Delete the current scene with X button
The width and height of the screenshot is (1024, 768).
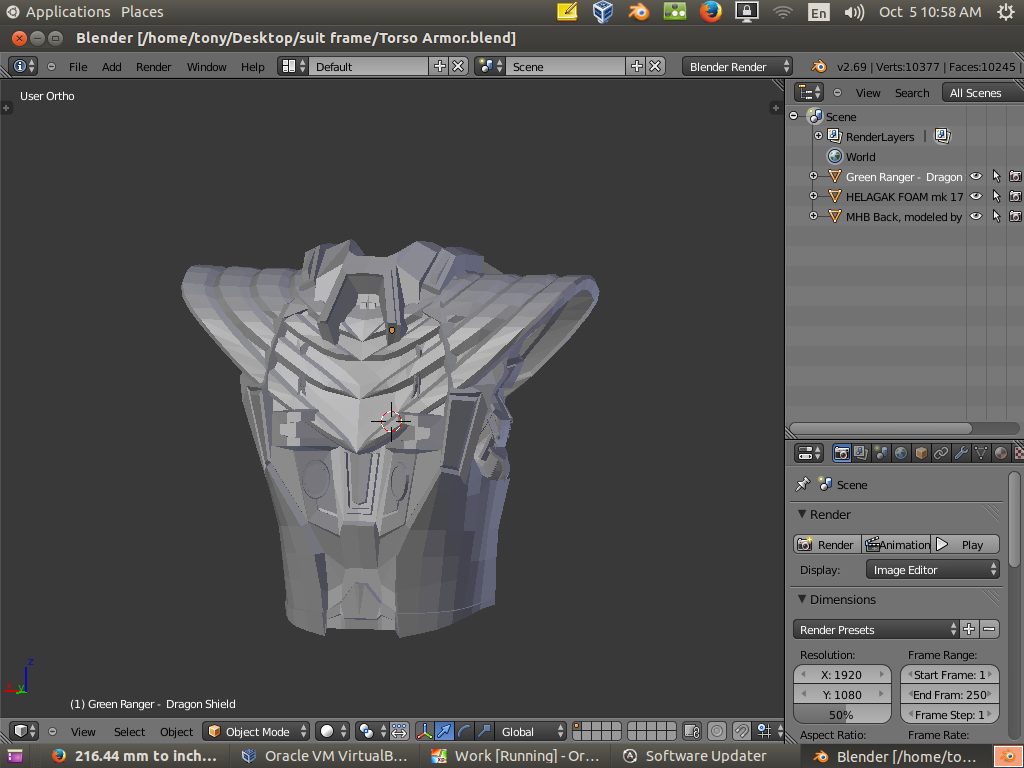656,67
